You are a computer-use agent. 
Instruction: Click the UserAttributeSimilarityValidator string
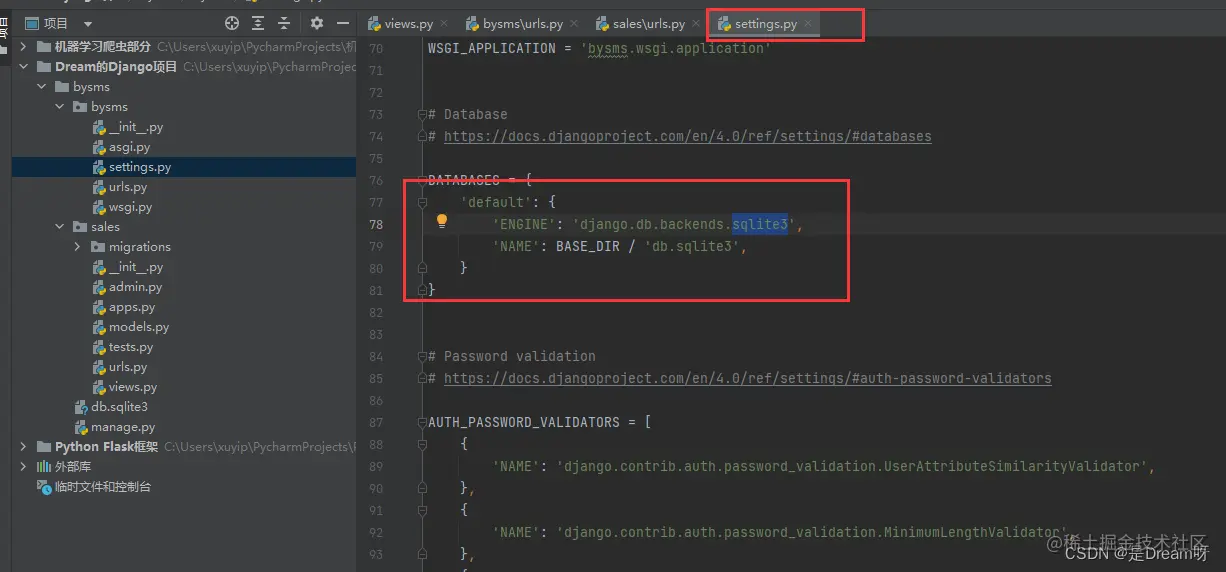(852, 466)
